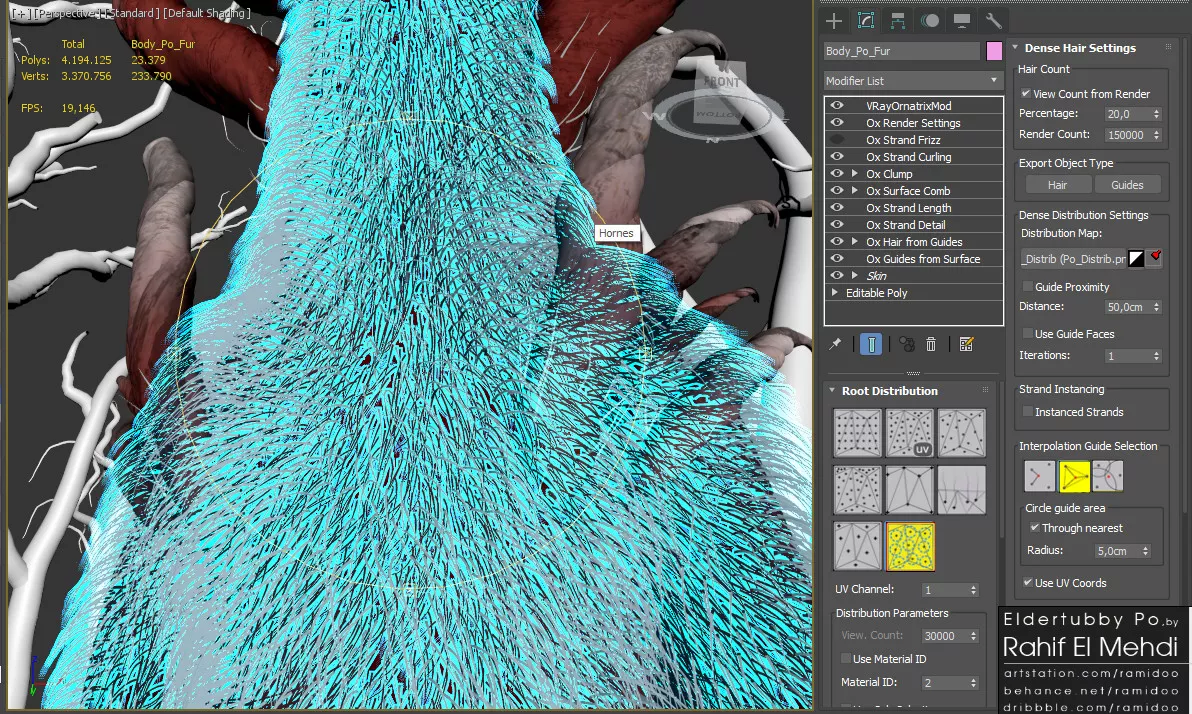Open the Create tab plus icon
Image resolution: width=1192 pixels, height=714 pixels.
coord(834,21)
